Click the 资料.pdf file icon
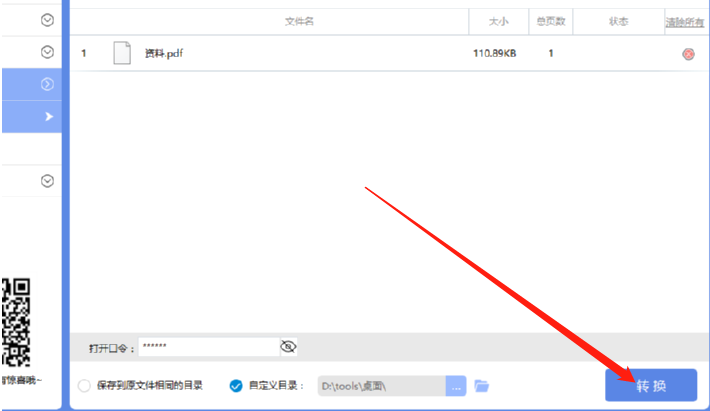 pos(122,53)
